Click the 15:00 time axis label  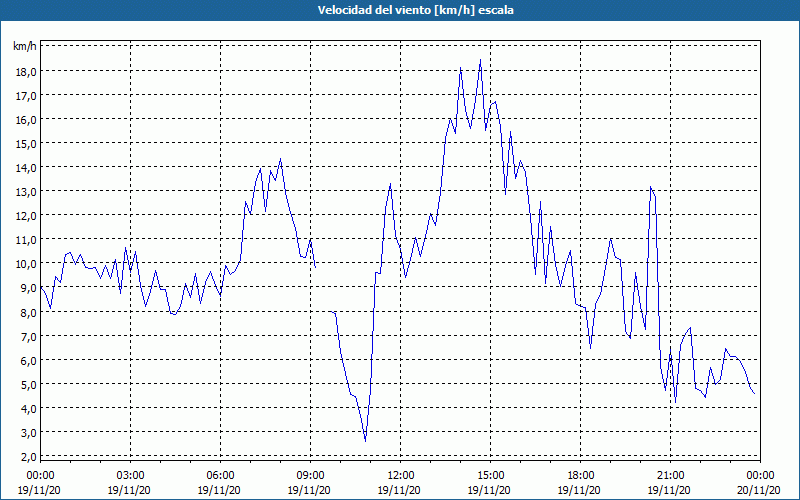(x=490, y=476)
